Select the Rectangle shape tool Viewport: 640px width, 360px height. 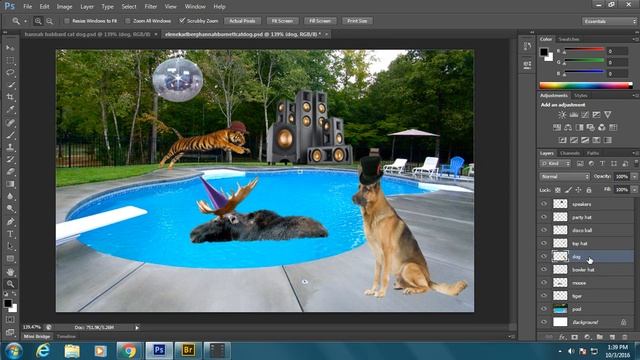pyautogui.click(x=10, y=259)
